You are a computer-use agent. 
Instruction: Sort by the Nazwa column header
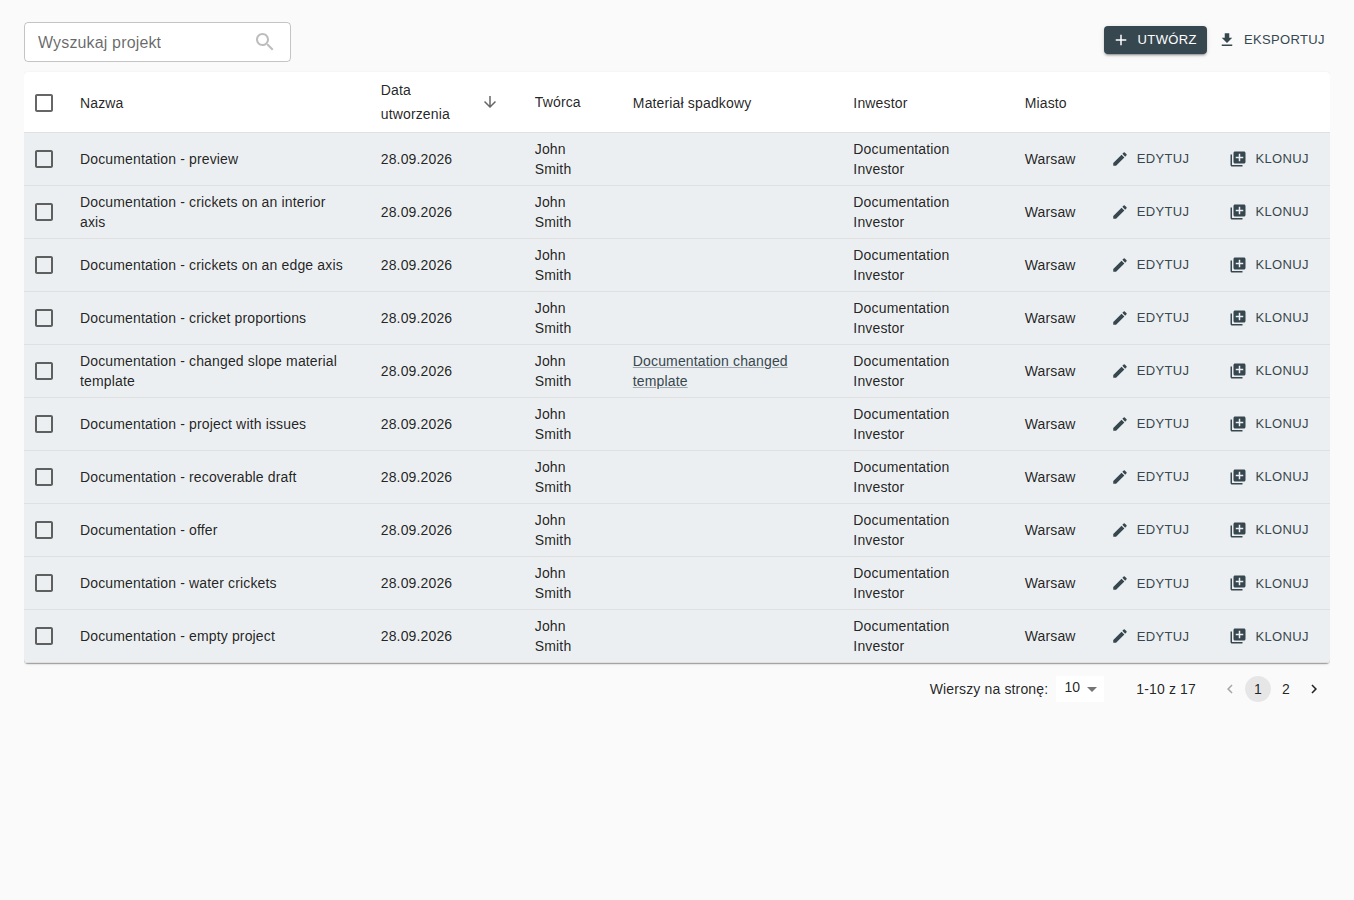pyautogui.click(x=102, y=103)
